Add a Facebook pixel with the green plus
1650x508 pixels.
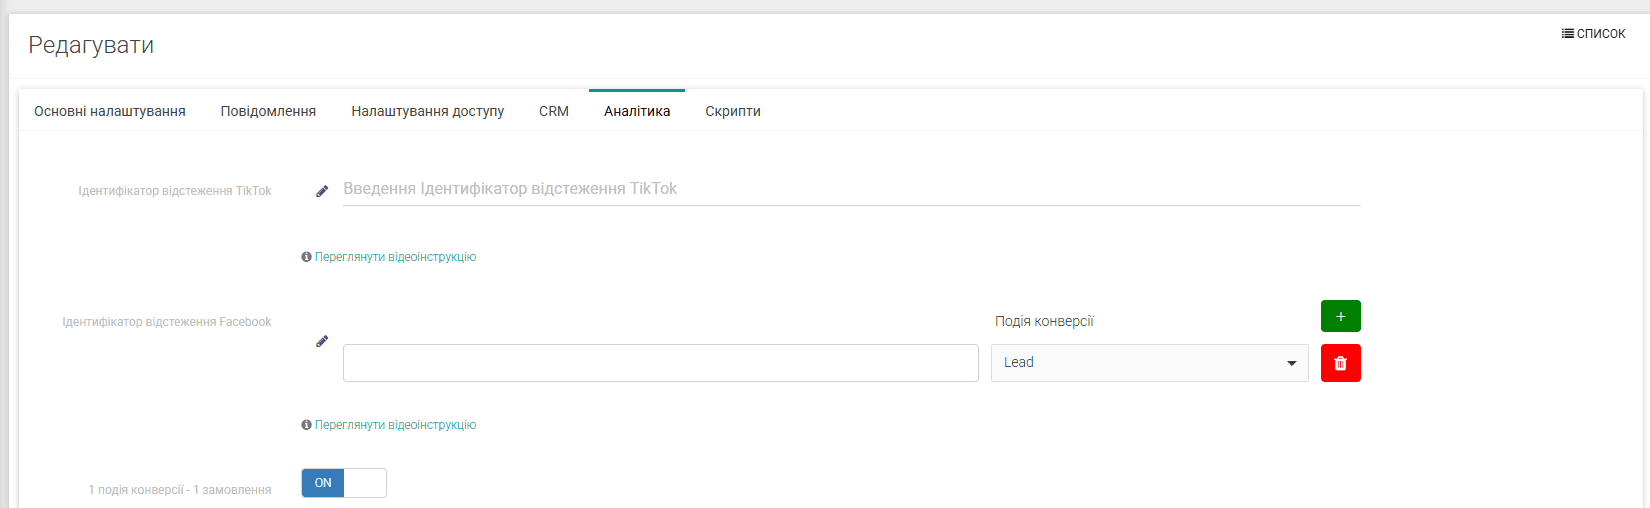[1340, 316]
